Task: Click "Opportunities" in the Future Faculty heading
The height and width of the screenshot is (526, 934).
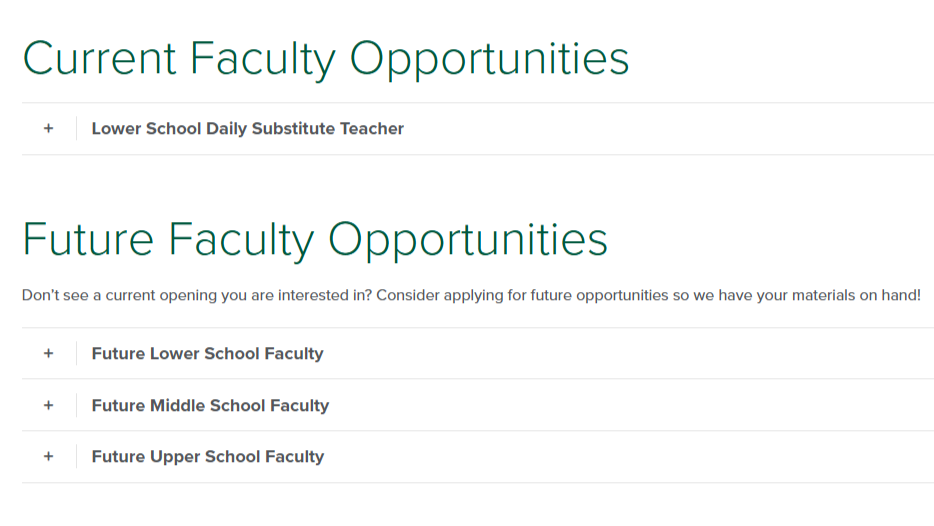Action: (x=467, y=240)
